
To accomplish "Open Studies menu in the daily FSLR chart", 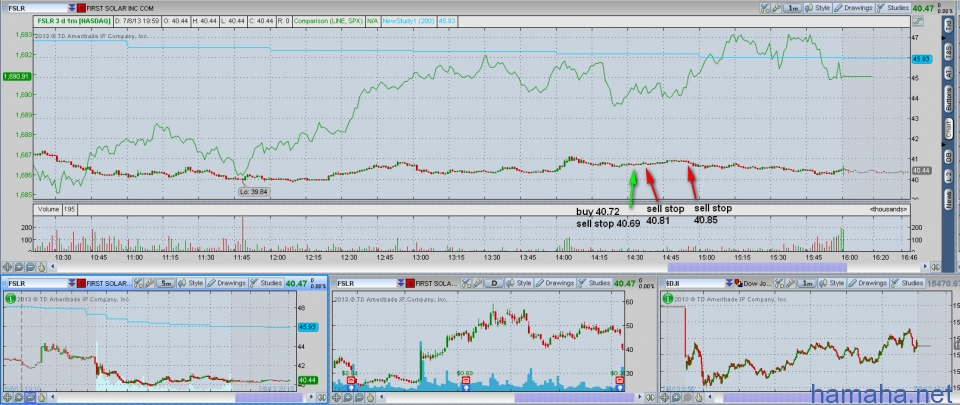I will pos(594,283).
